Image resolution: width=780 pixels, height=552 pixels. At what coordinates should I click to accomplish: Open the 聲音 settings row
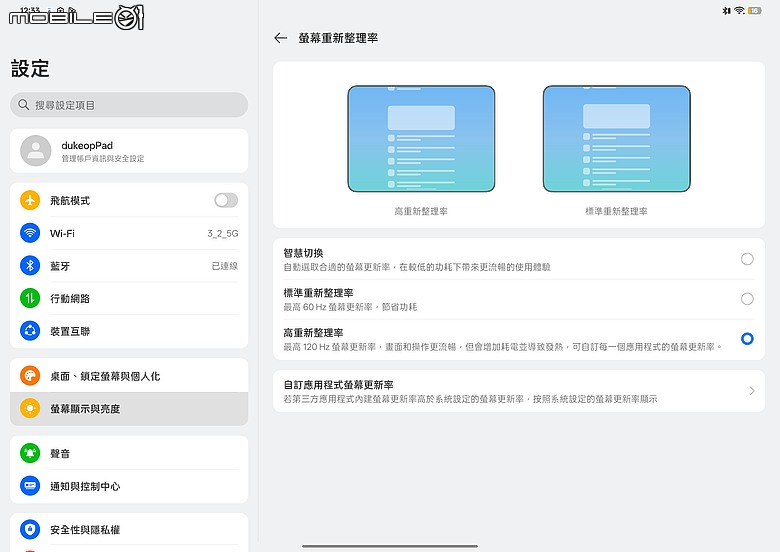[129, 453]
